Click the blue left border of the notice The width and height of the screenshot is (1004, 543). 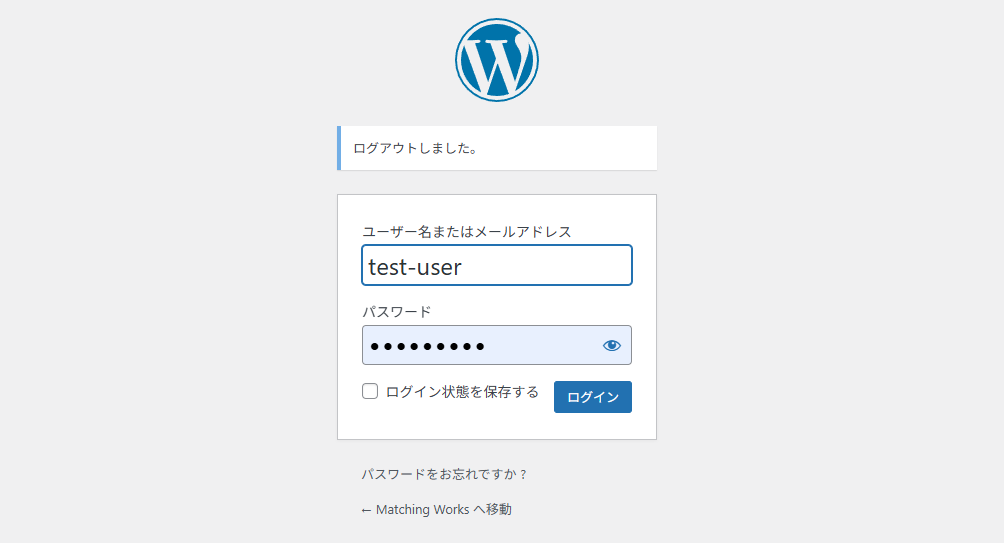coord(339,148)
